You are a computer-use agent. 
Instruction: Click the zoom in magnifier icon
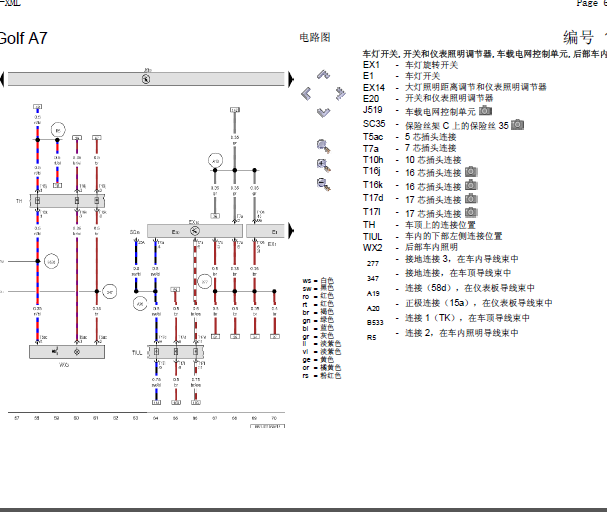[323, 165]
